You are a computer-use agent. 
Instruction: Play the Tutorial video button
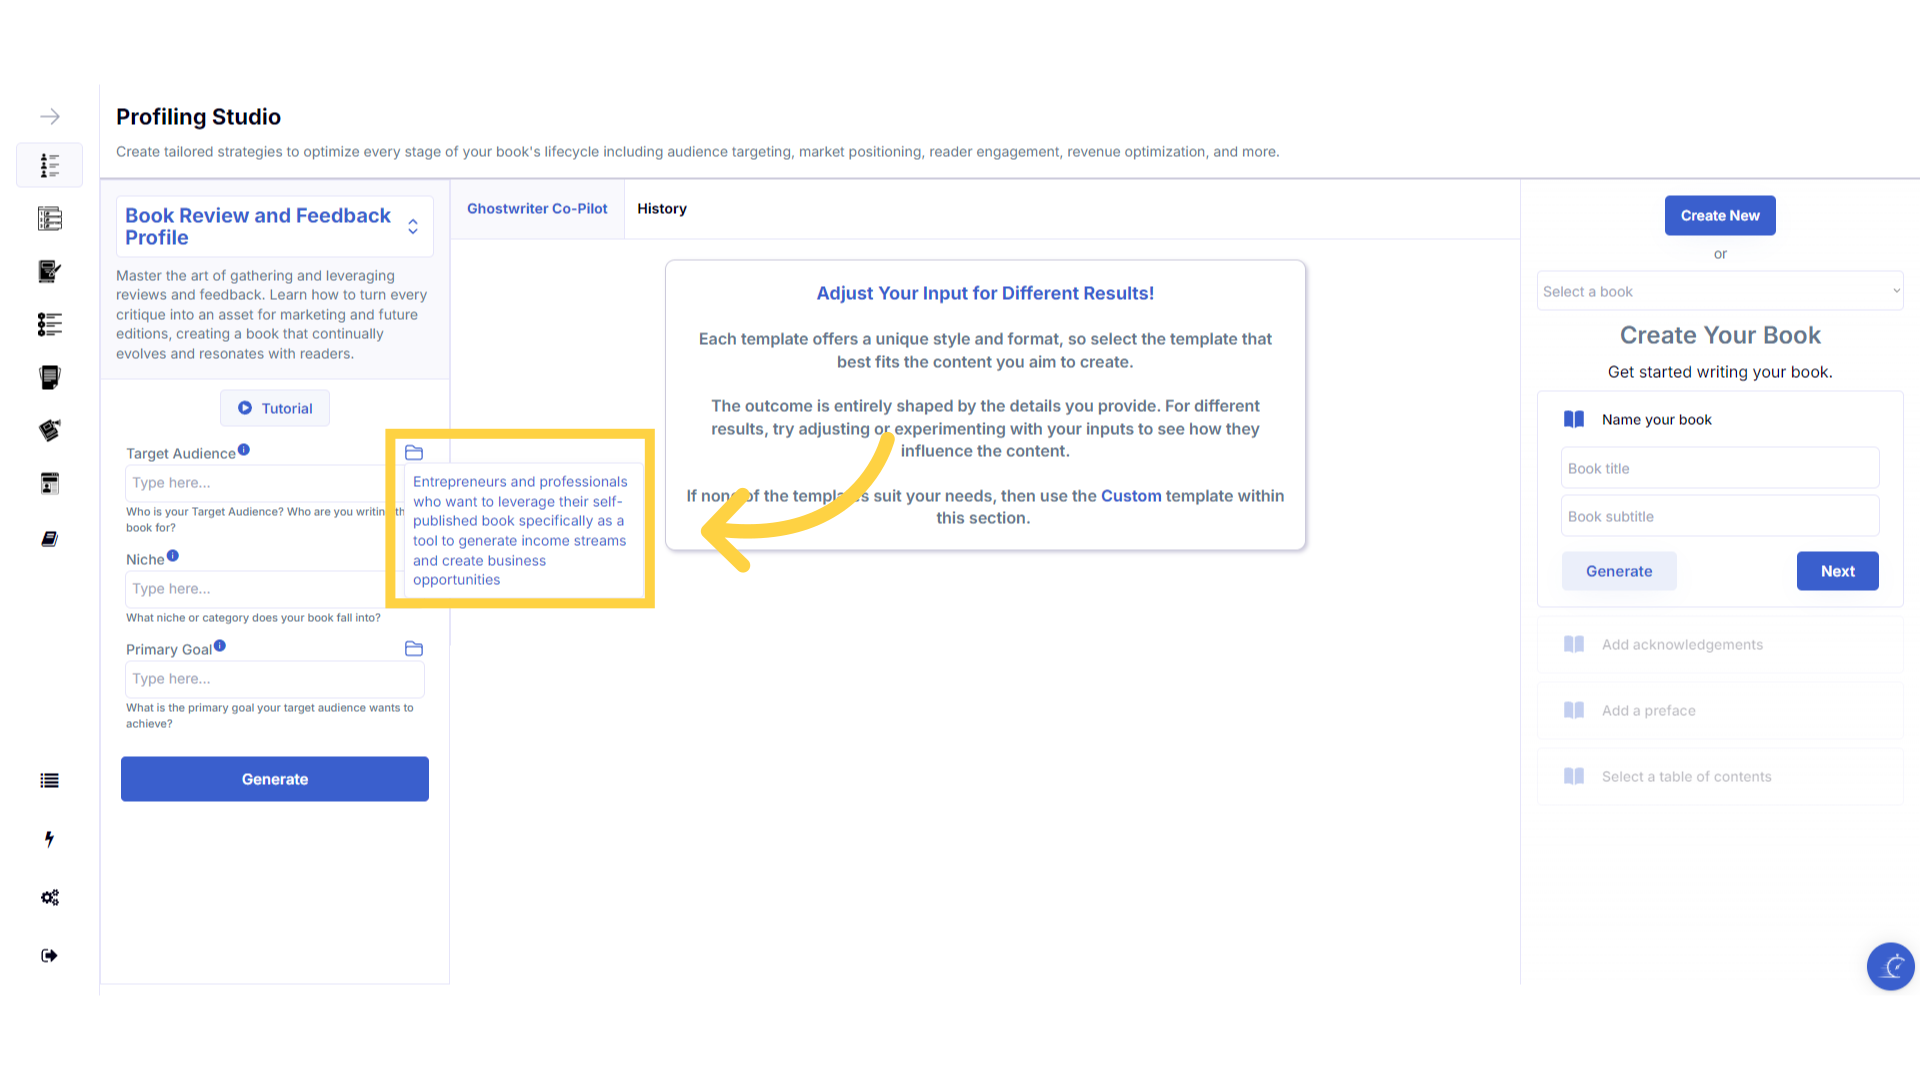275,408
